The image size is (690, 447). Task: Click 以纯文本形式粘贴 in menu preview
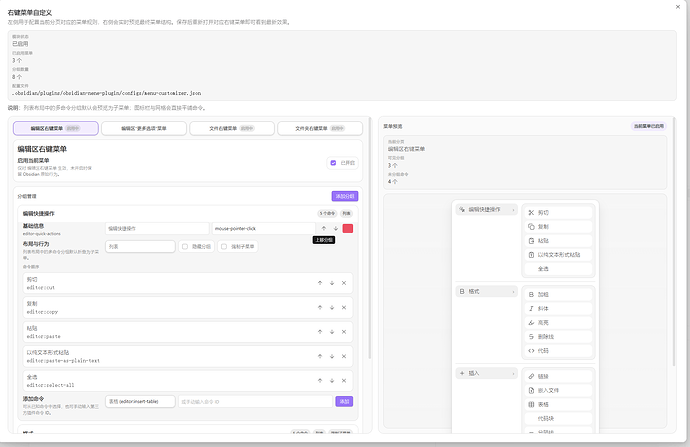pos(558,255)
